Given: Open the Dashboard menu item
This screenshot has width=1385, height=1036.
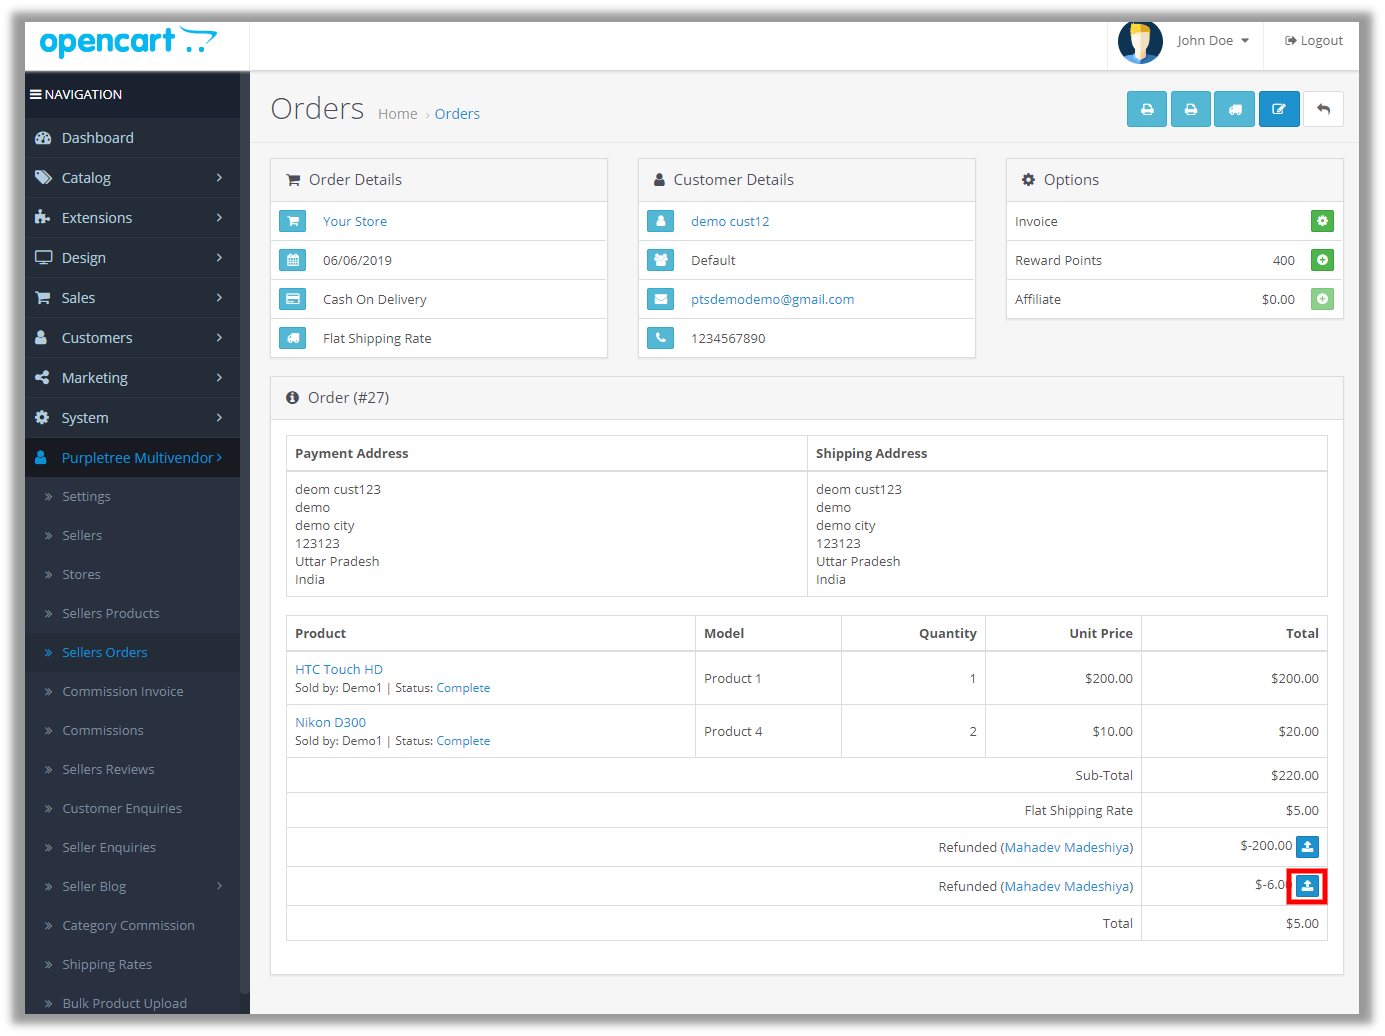Looking at the screenshot, I should tap(132, 138).
